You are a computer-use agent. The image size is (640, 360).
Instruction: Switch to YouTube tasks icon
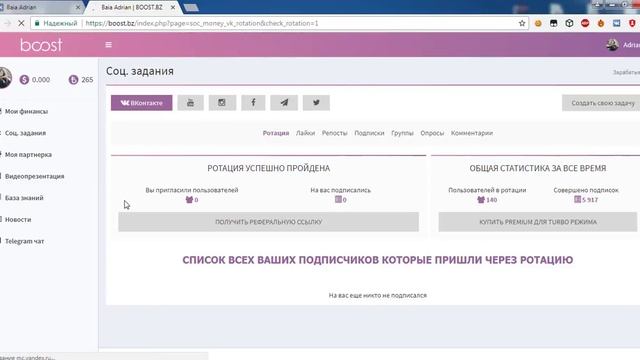click(x=191, y=103)
